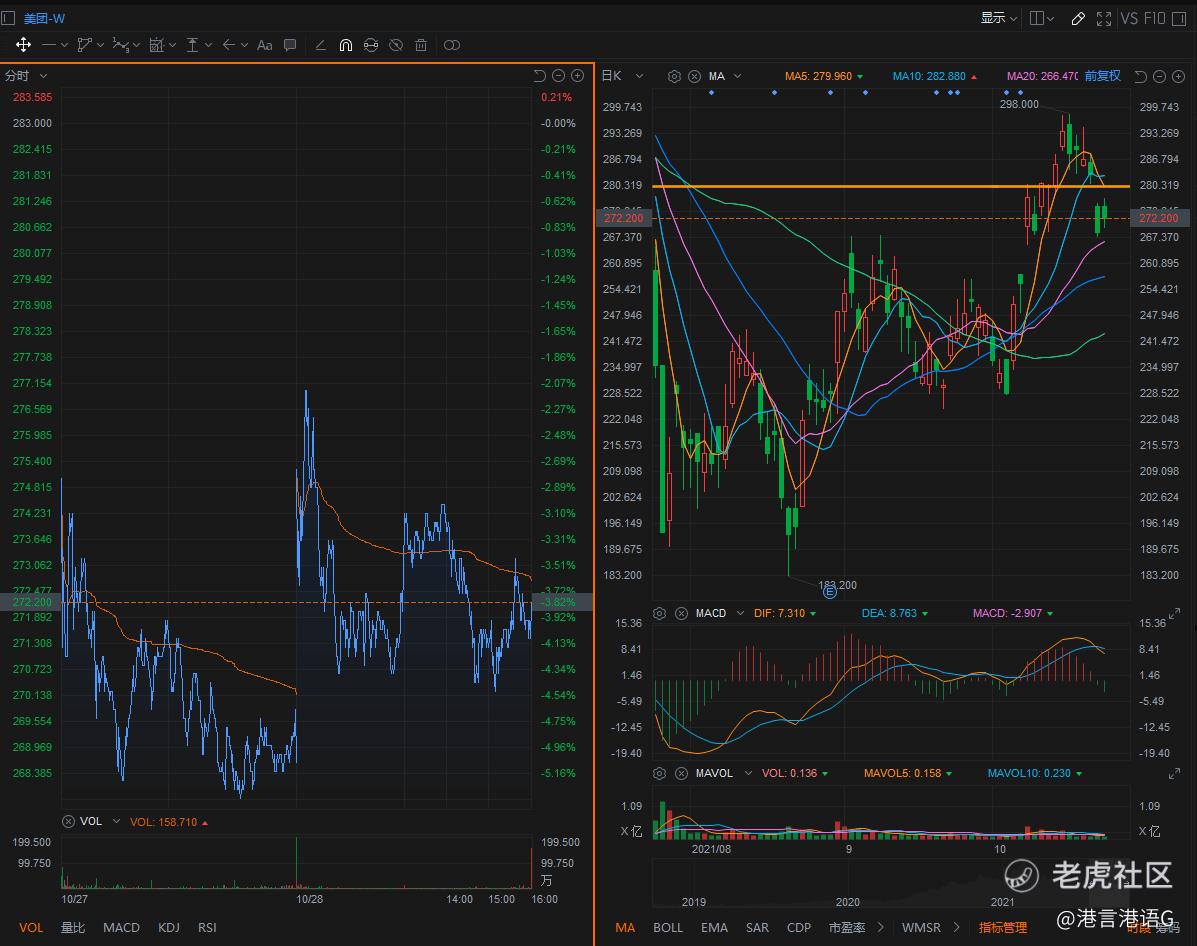
Task: Select the Aa text annotation tool
Action: [x=264, y=45]
